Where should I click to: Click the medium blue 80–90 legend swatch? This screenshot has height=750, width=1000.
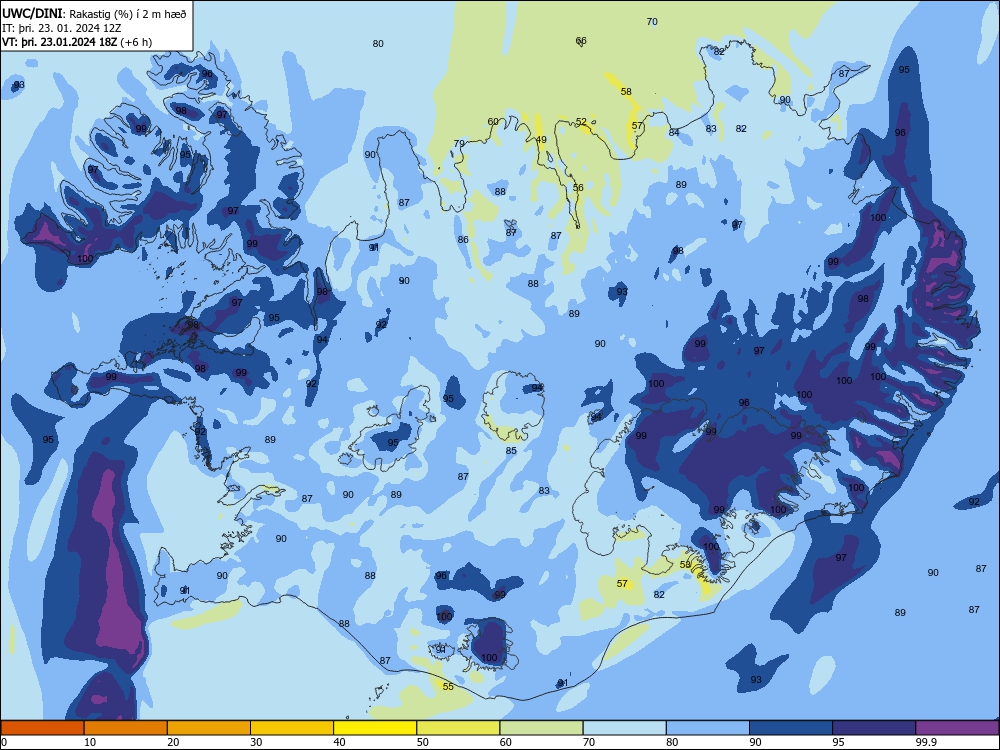(x=708, y=728)
